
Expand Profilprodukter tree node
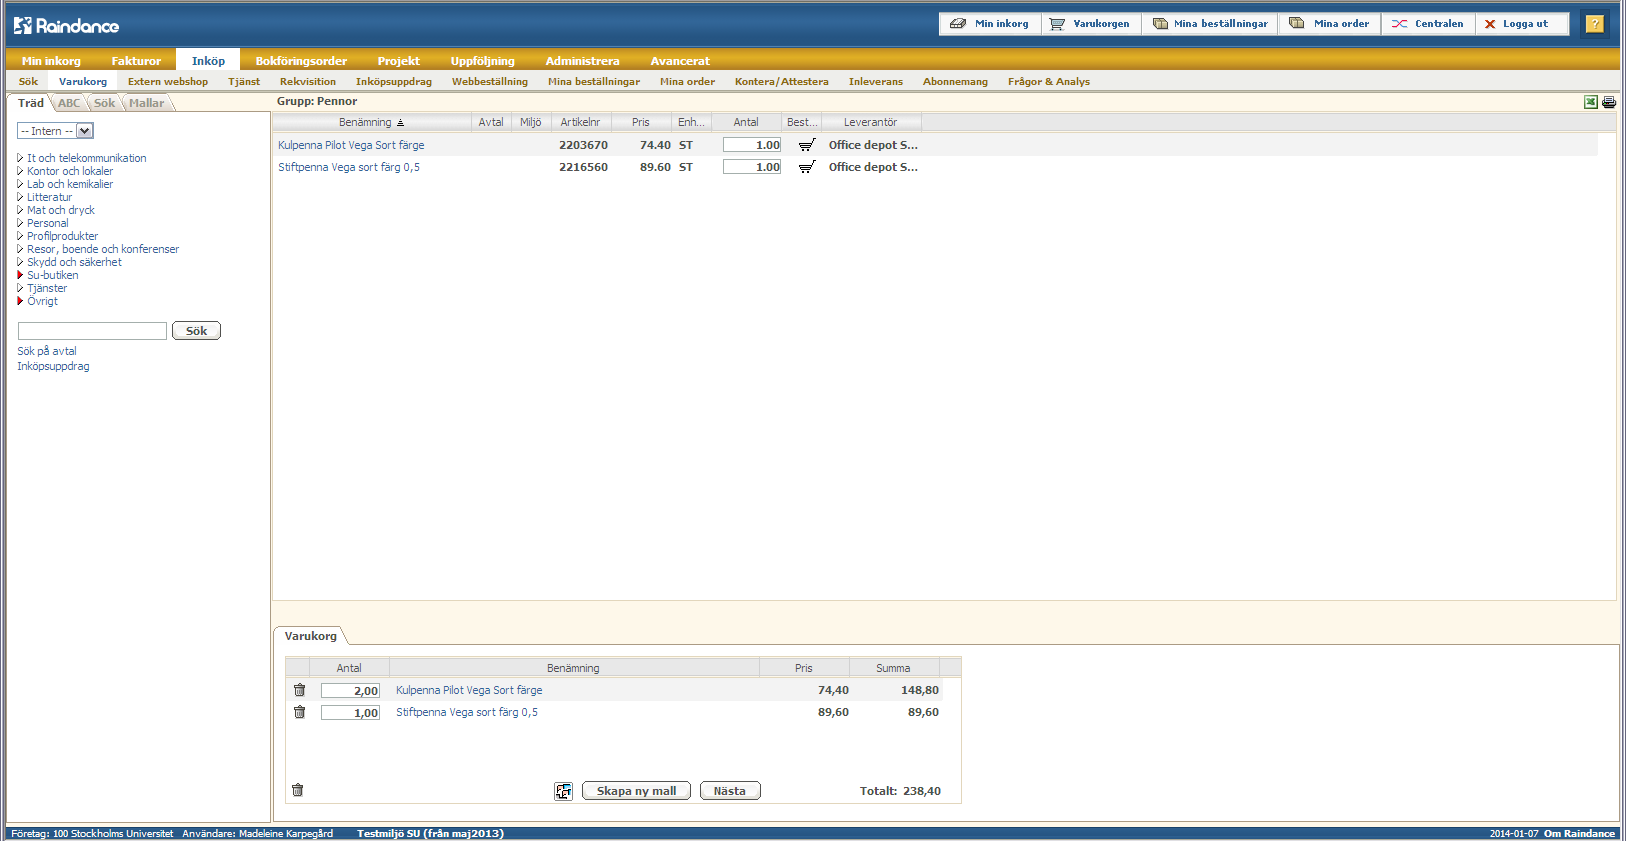20,236
